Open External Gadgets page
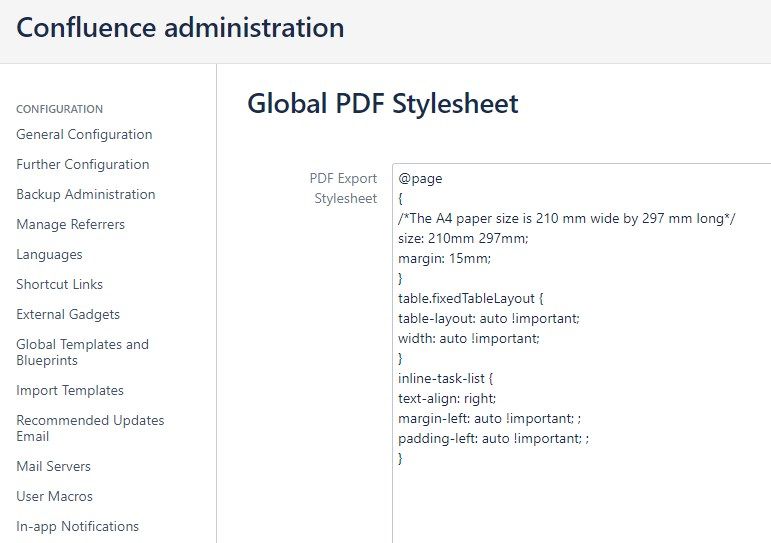Viewport: 771px width, 543px height. coord(68,314)
